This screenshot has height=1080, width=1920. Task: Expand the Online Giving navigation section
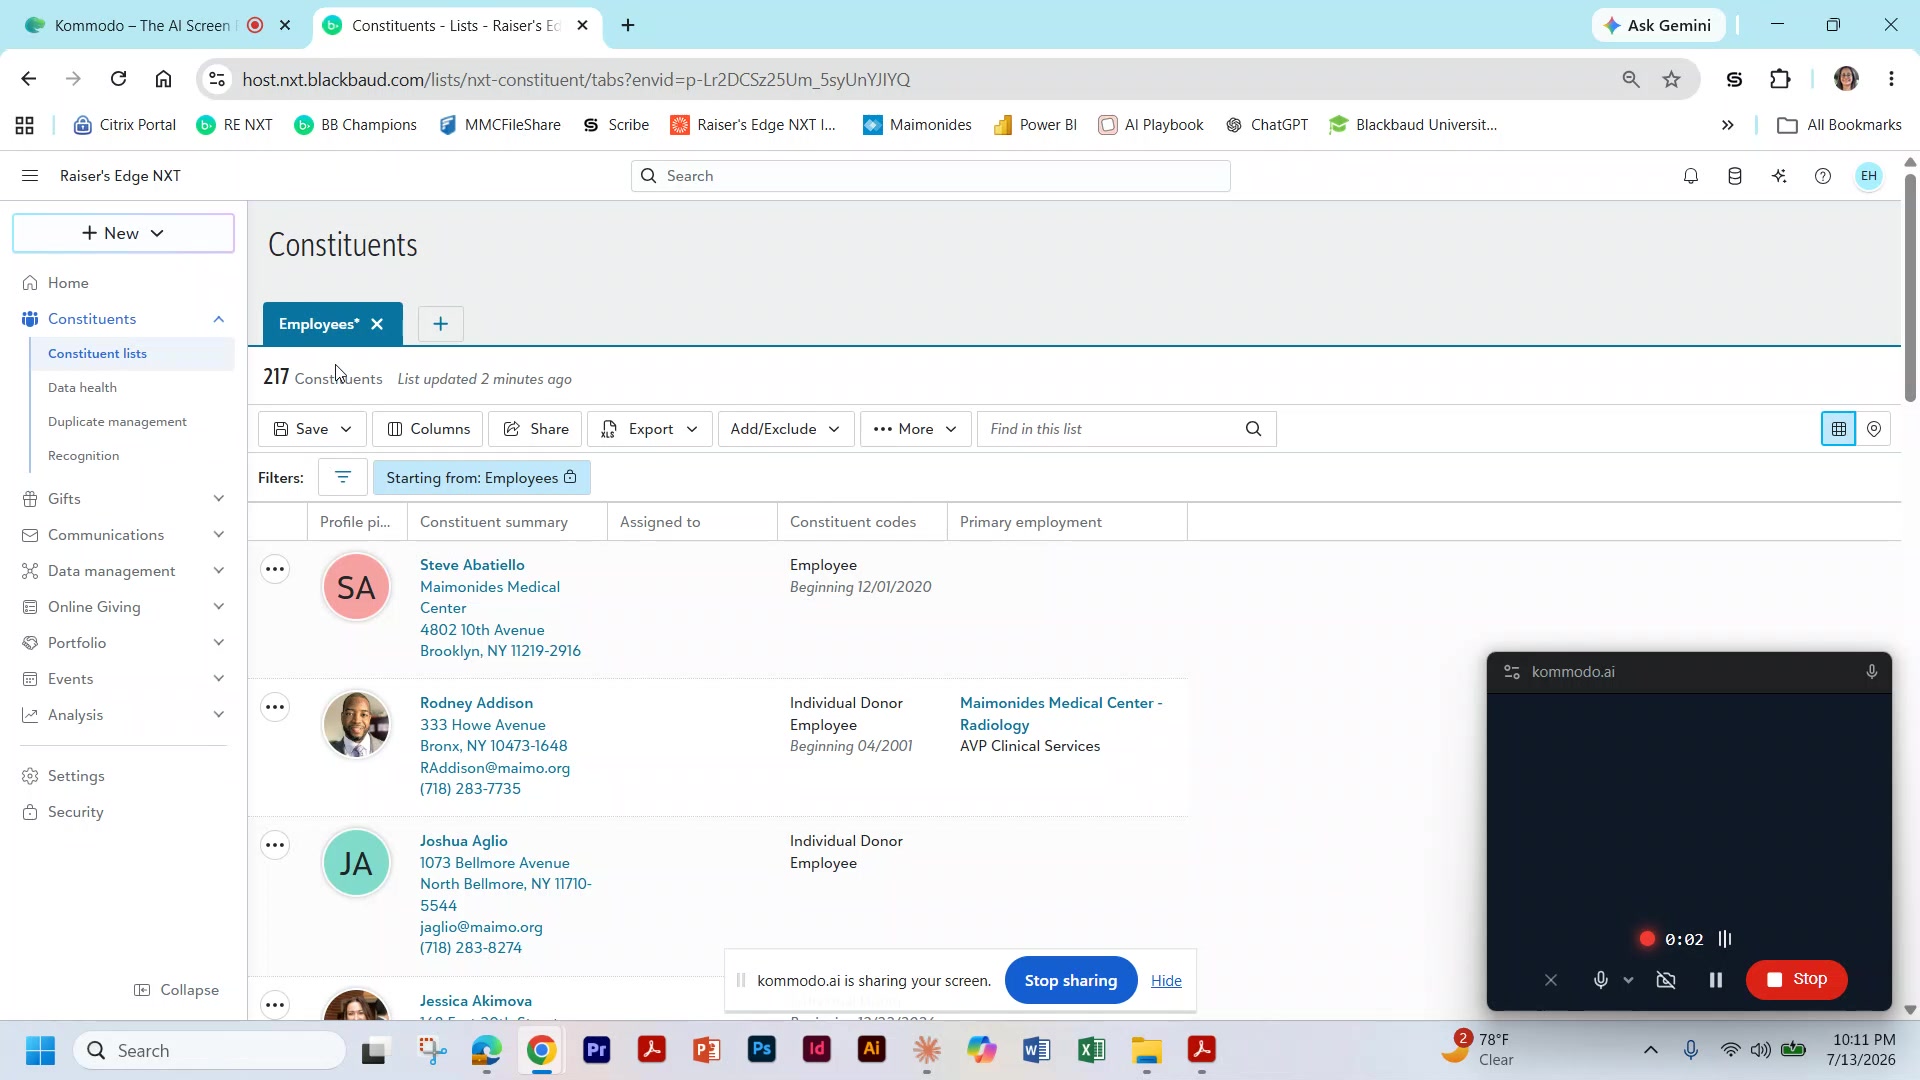click(x=219, y=607)
